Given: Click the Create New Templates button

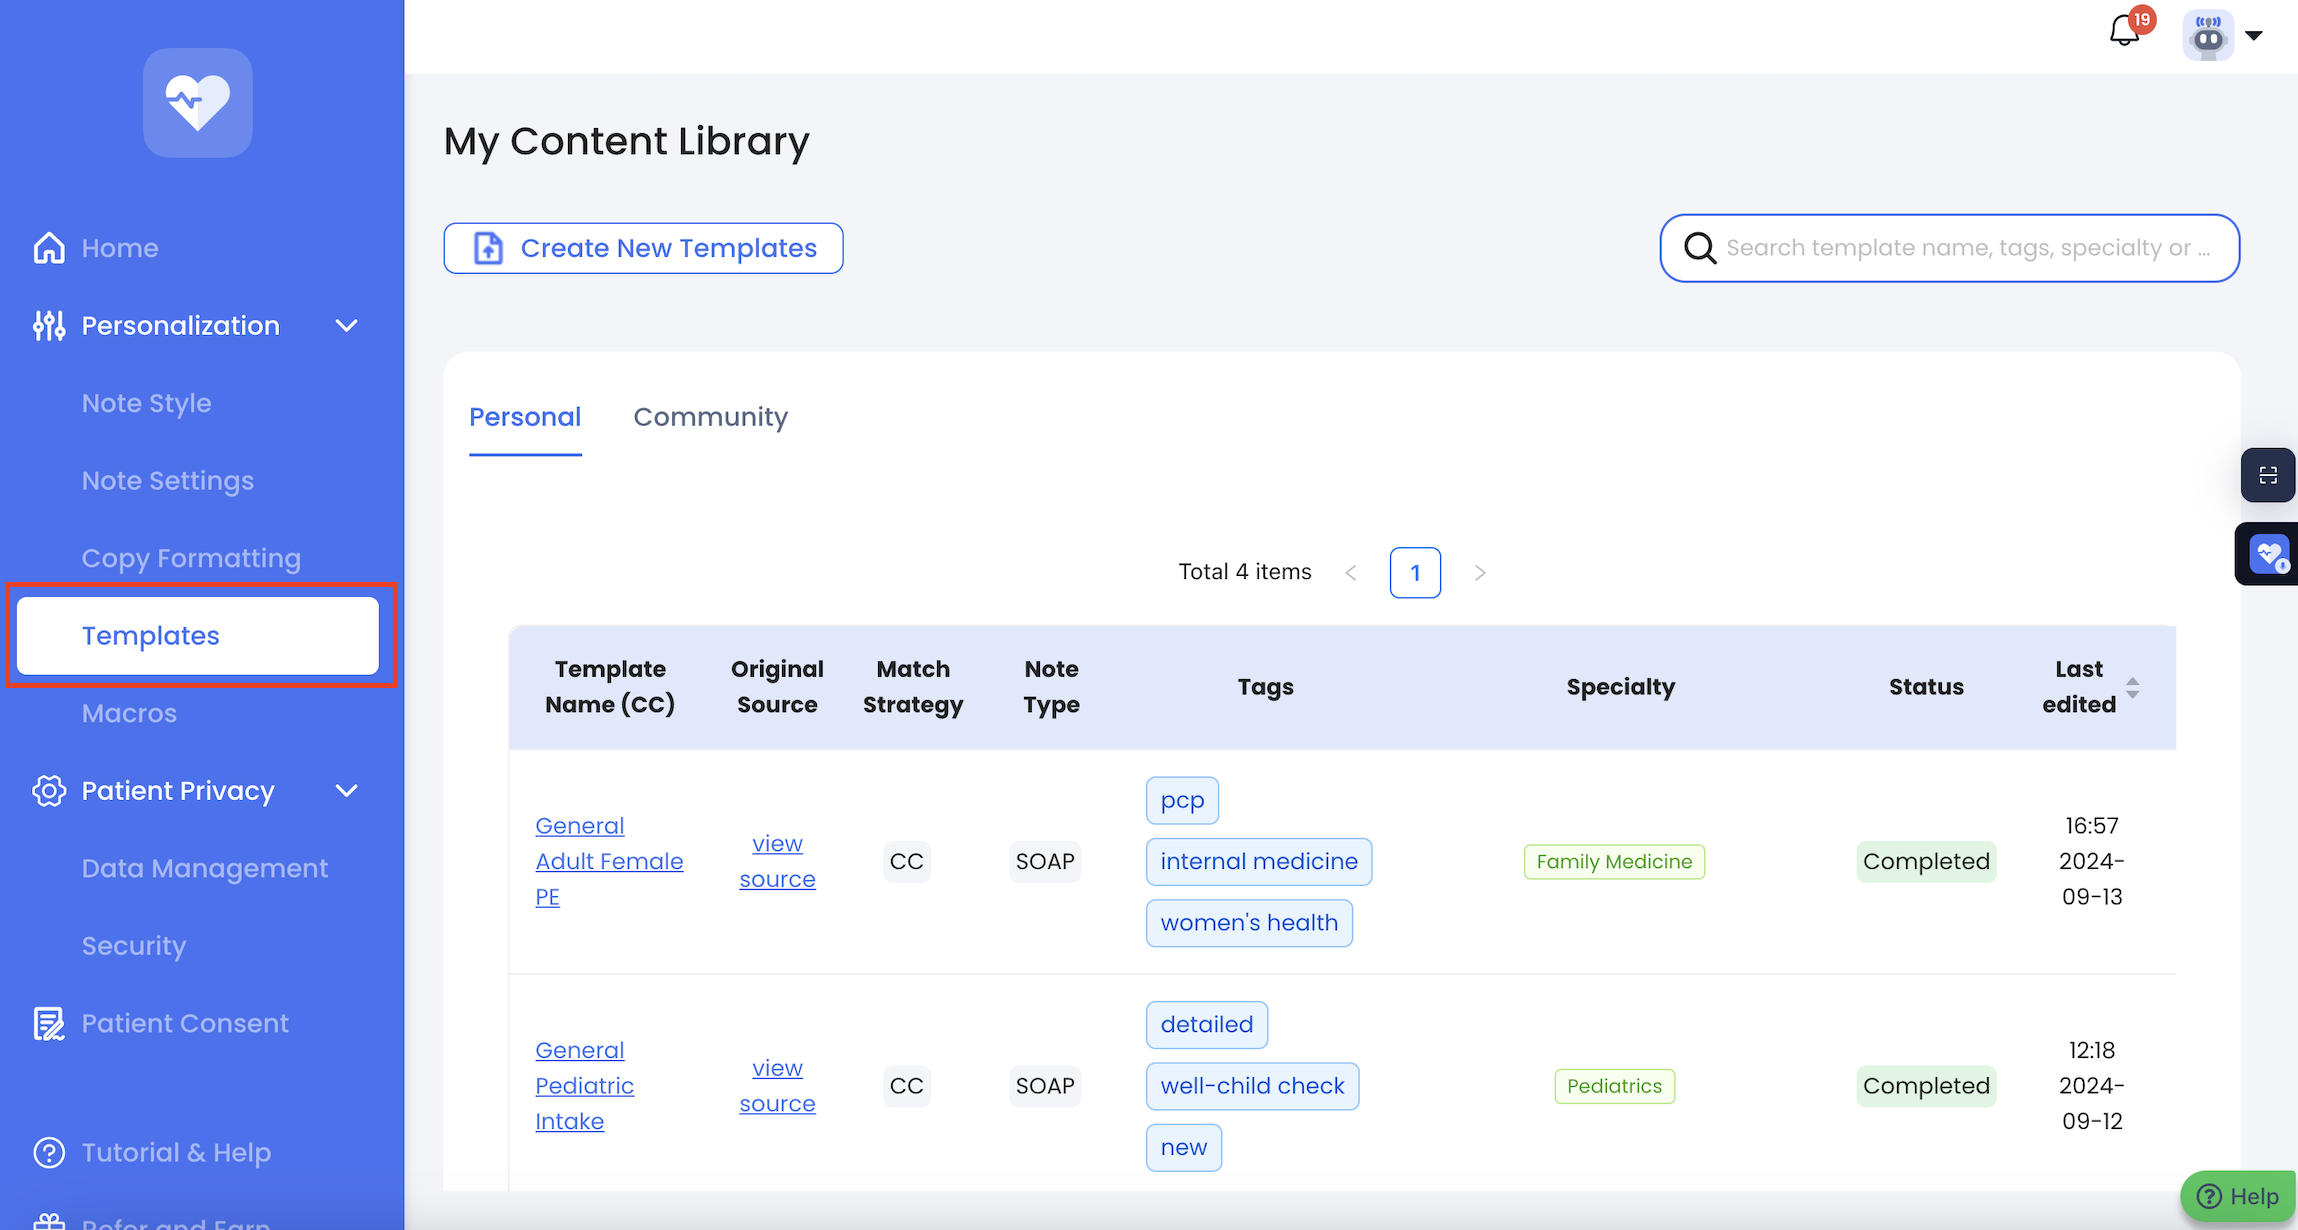Looking at the screenshot, I should [x=643, y=248].
